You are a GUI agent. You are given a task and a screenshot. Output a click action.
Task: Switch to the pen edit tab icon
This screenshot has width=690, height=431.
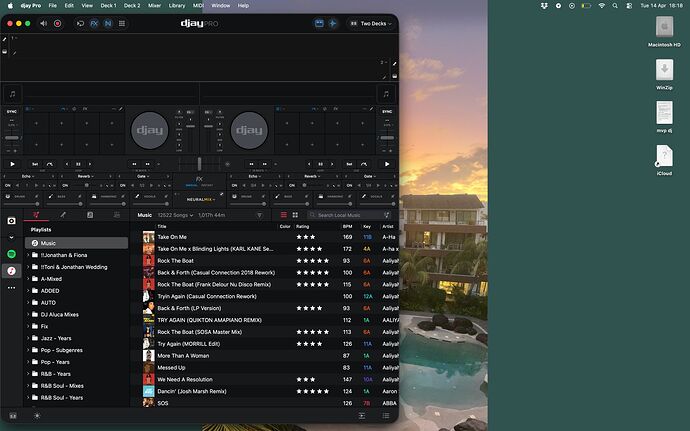(63, 215)
